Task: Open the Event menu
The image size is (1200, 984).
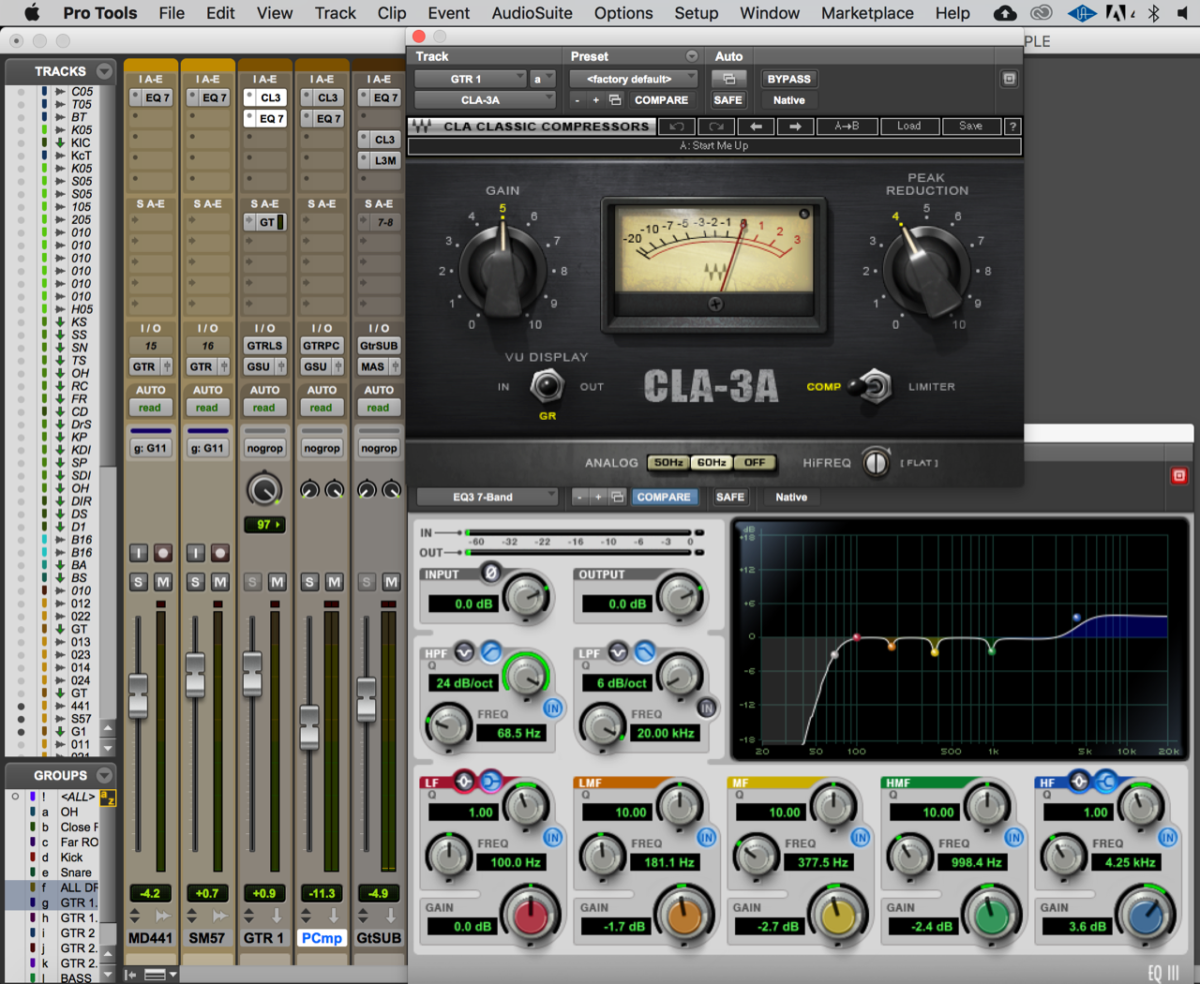Action: click(x=449, y=13)
